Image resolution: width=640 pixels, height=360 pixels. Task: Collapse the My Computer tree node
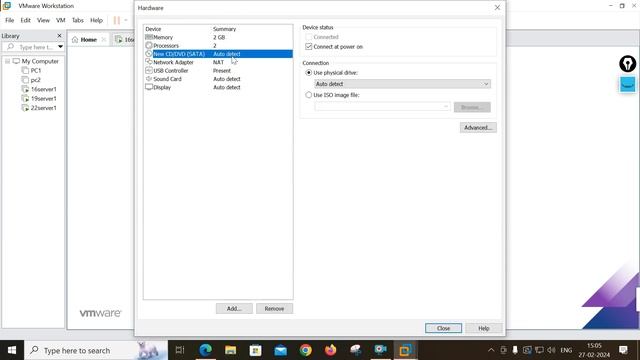pyautogui.click(x=7, y=61)
